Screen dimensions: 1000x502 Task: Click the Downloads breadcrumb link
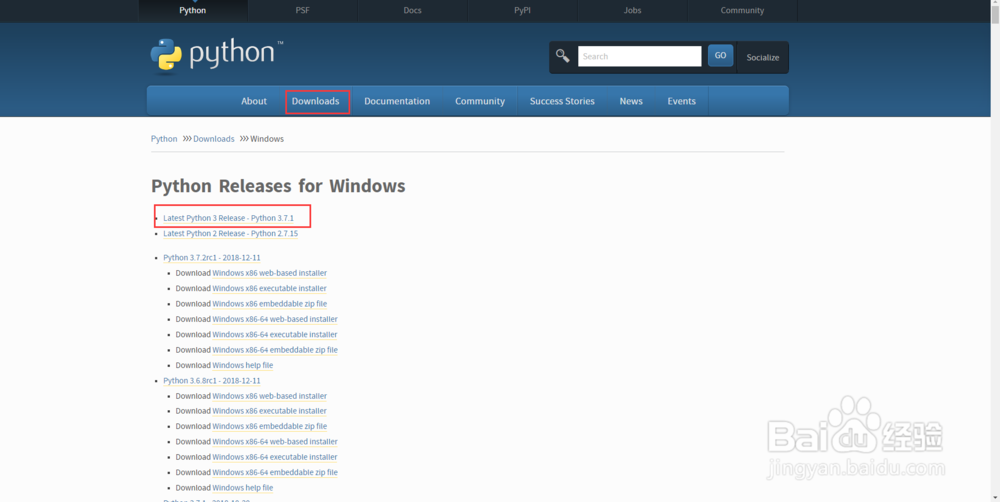tap(214, 138)
